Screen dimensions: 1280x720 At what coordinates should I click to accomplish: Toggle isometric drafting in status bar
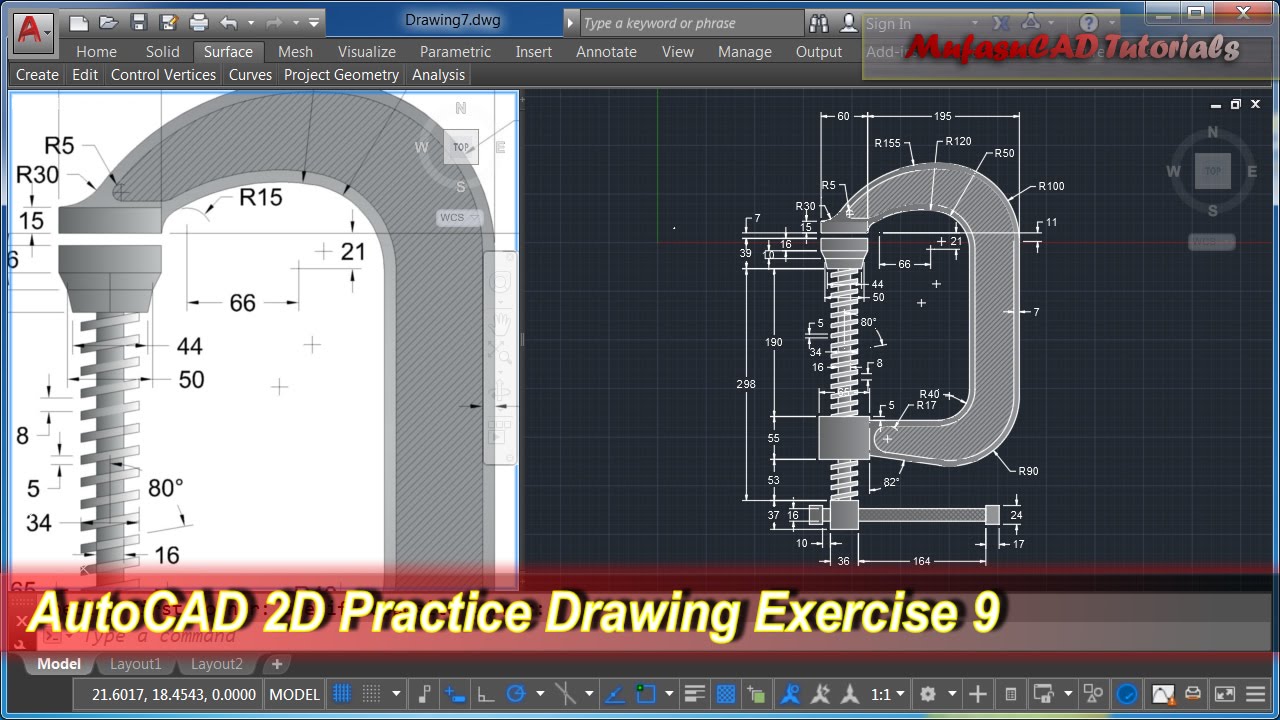click(564, 694)
